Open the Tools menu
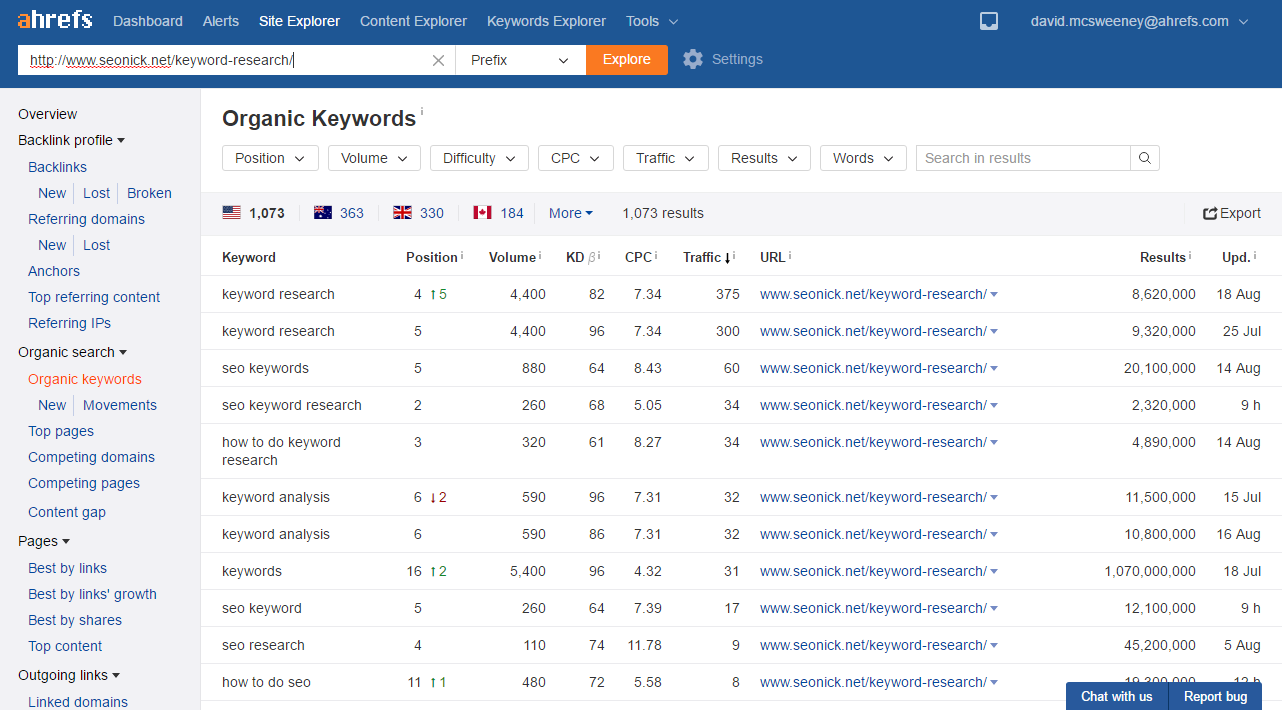Image resolution: width=1282 pixels, height=710 pixels. pos(652,21)
